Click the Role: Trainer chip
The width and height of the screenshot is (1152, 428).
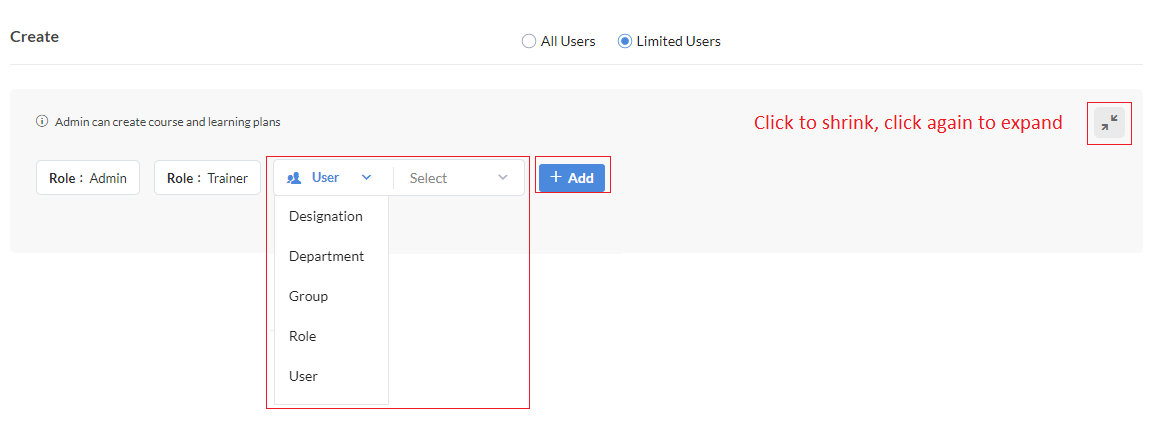point(207,178)
